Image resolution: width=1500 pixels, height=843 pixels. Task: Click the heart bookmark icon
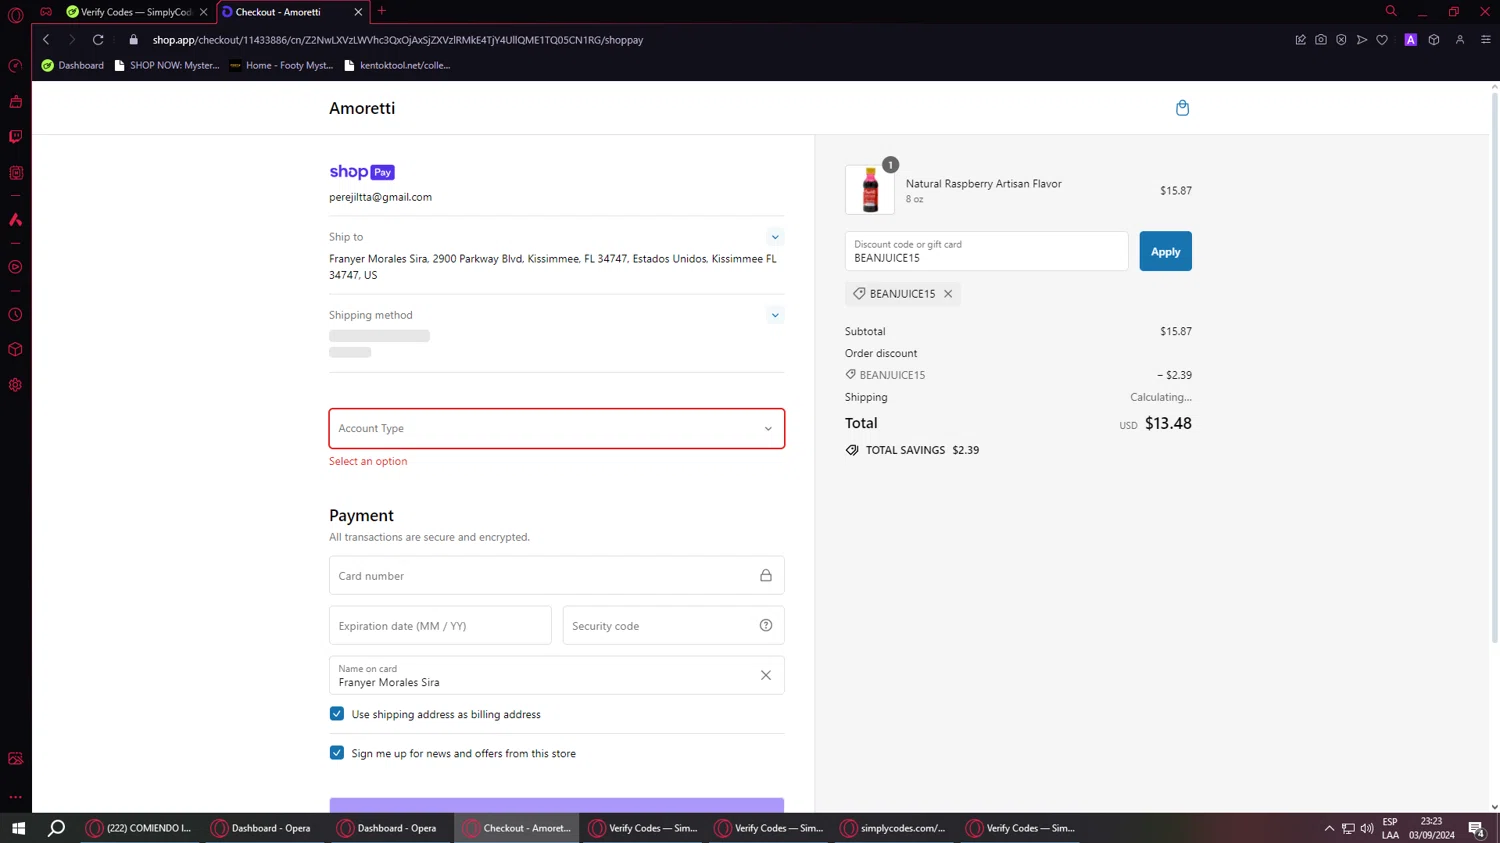1382,40
